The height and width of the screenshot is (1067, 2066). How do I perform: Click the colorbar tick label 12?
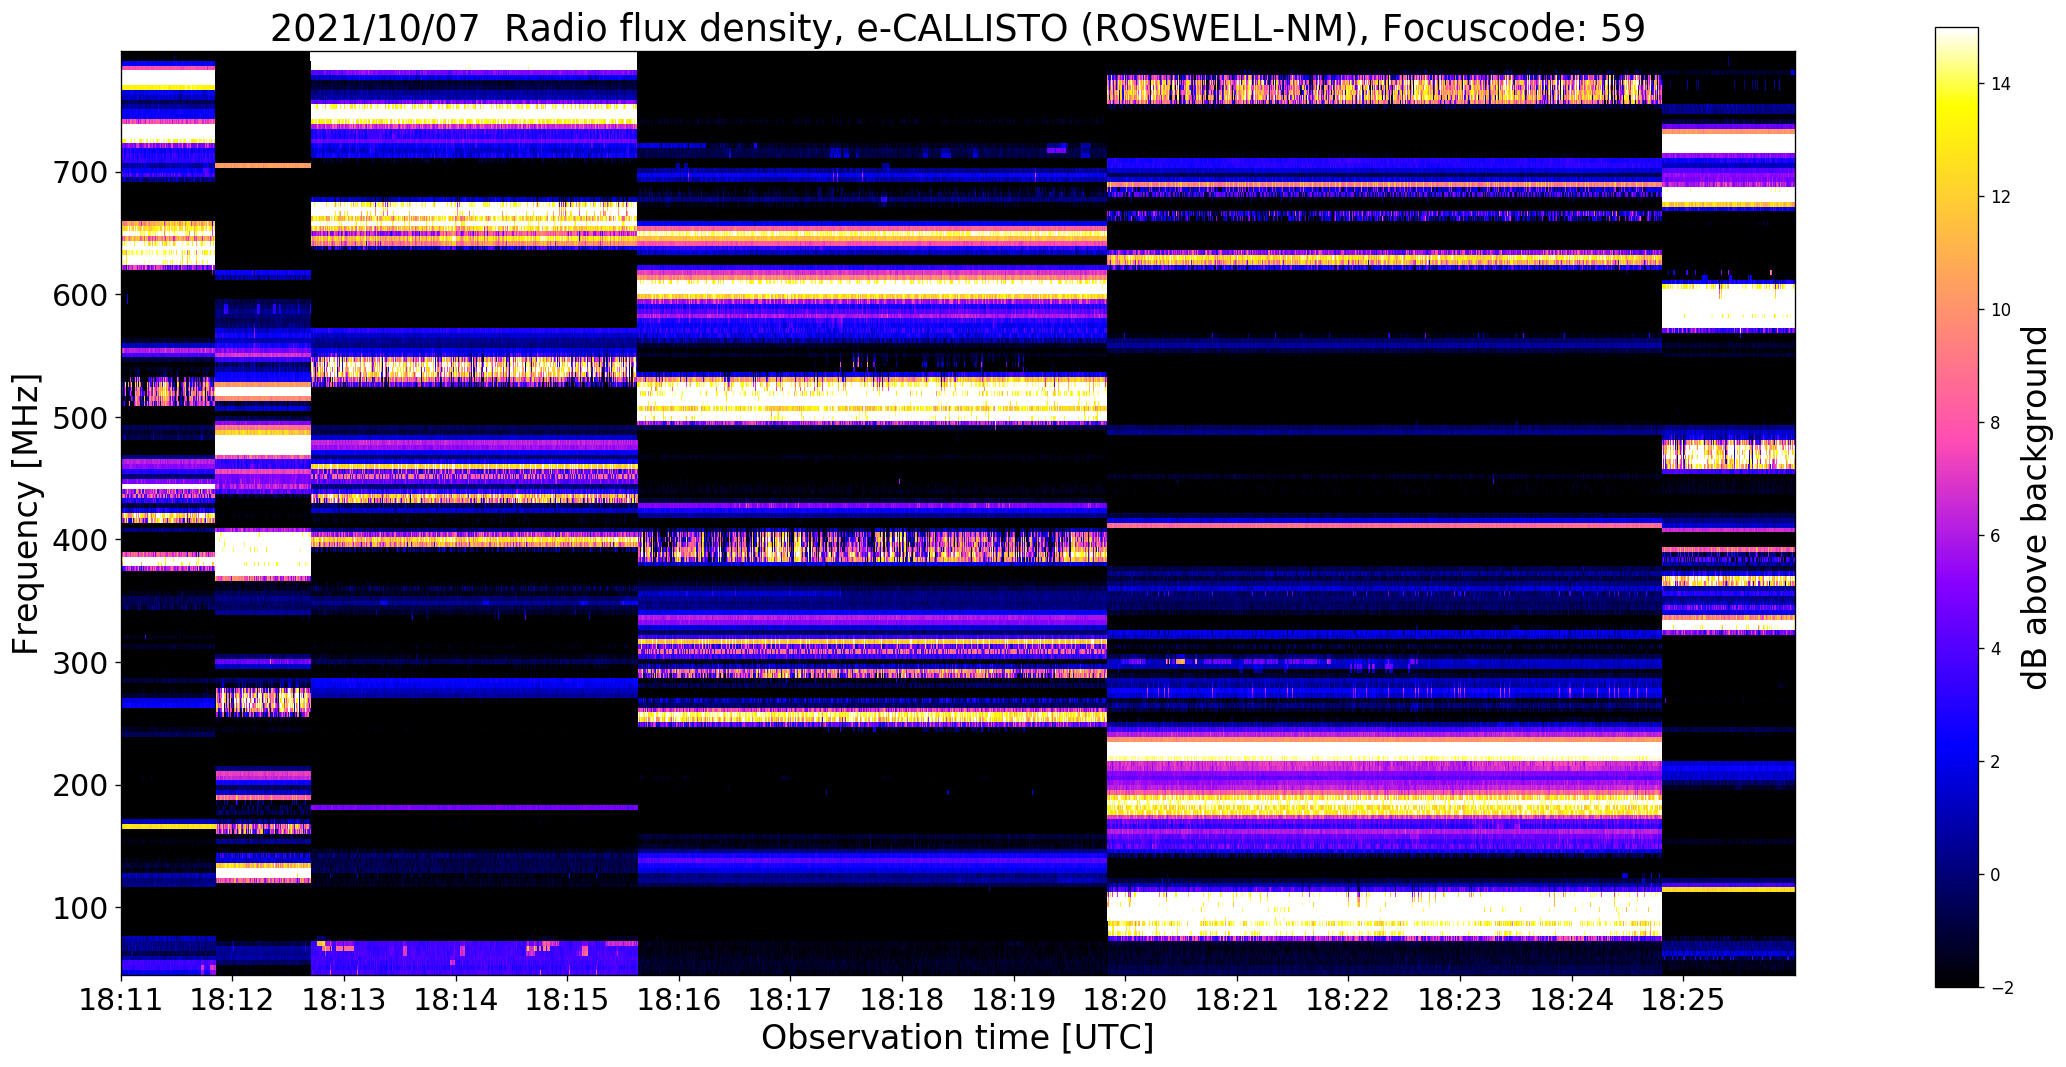(2001, 197)
